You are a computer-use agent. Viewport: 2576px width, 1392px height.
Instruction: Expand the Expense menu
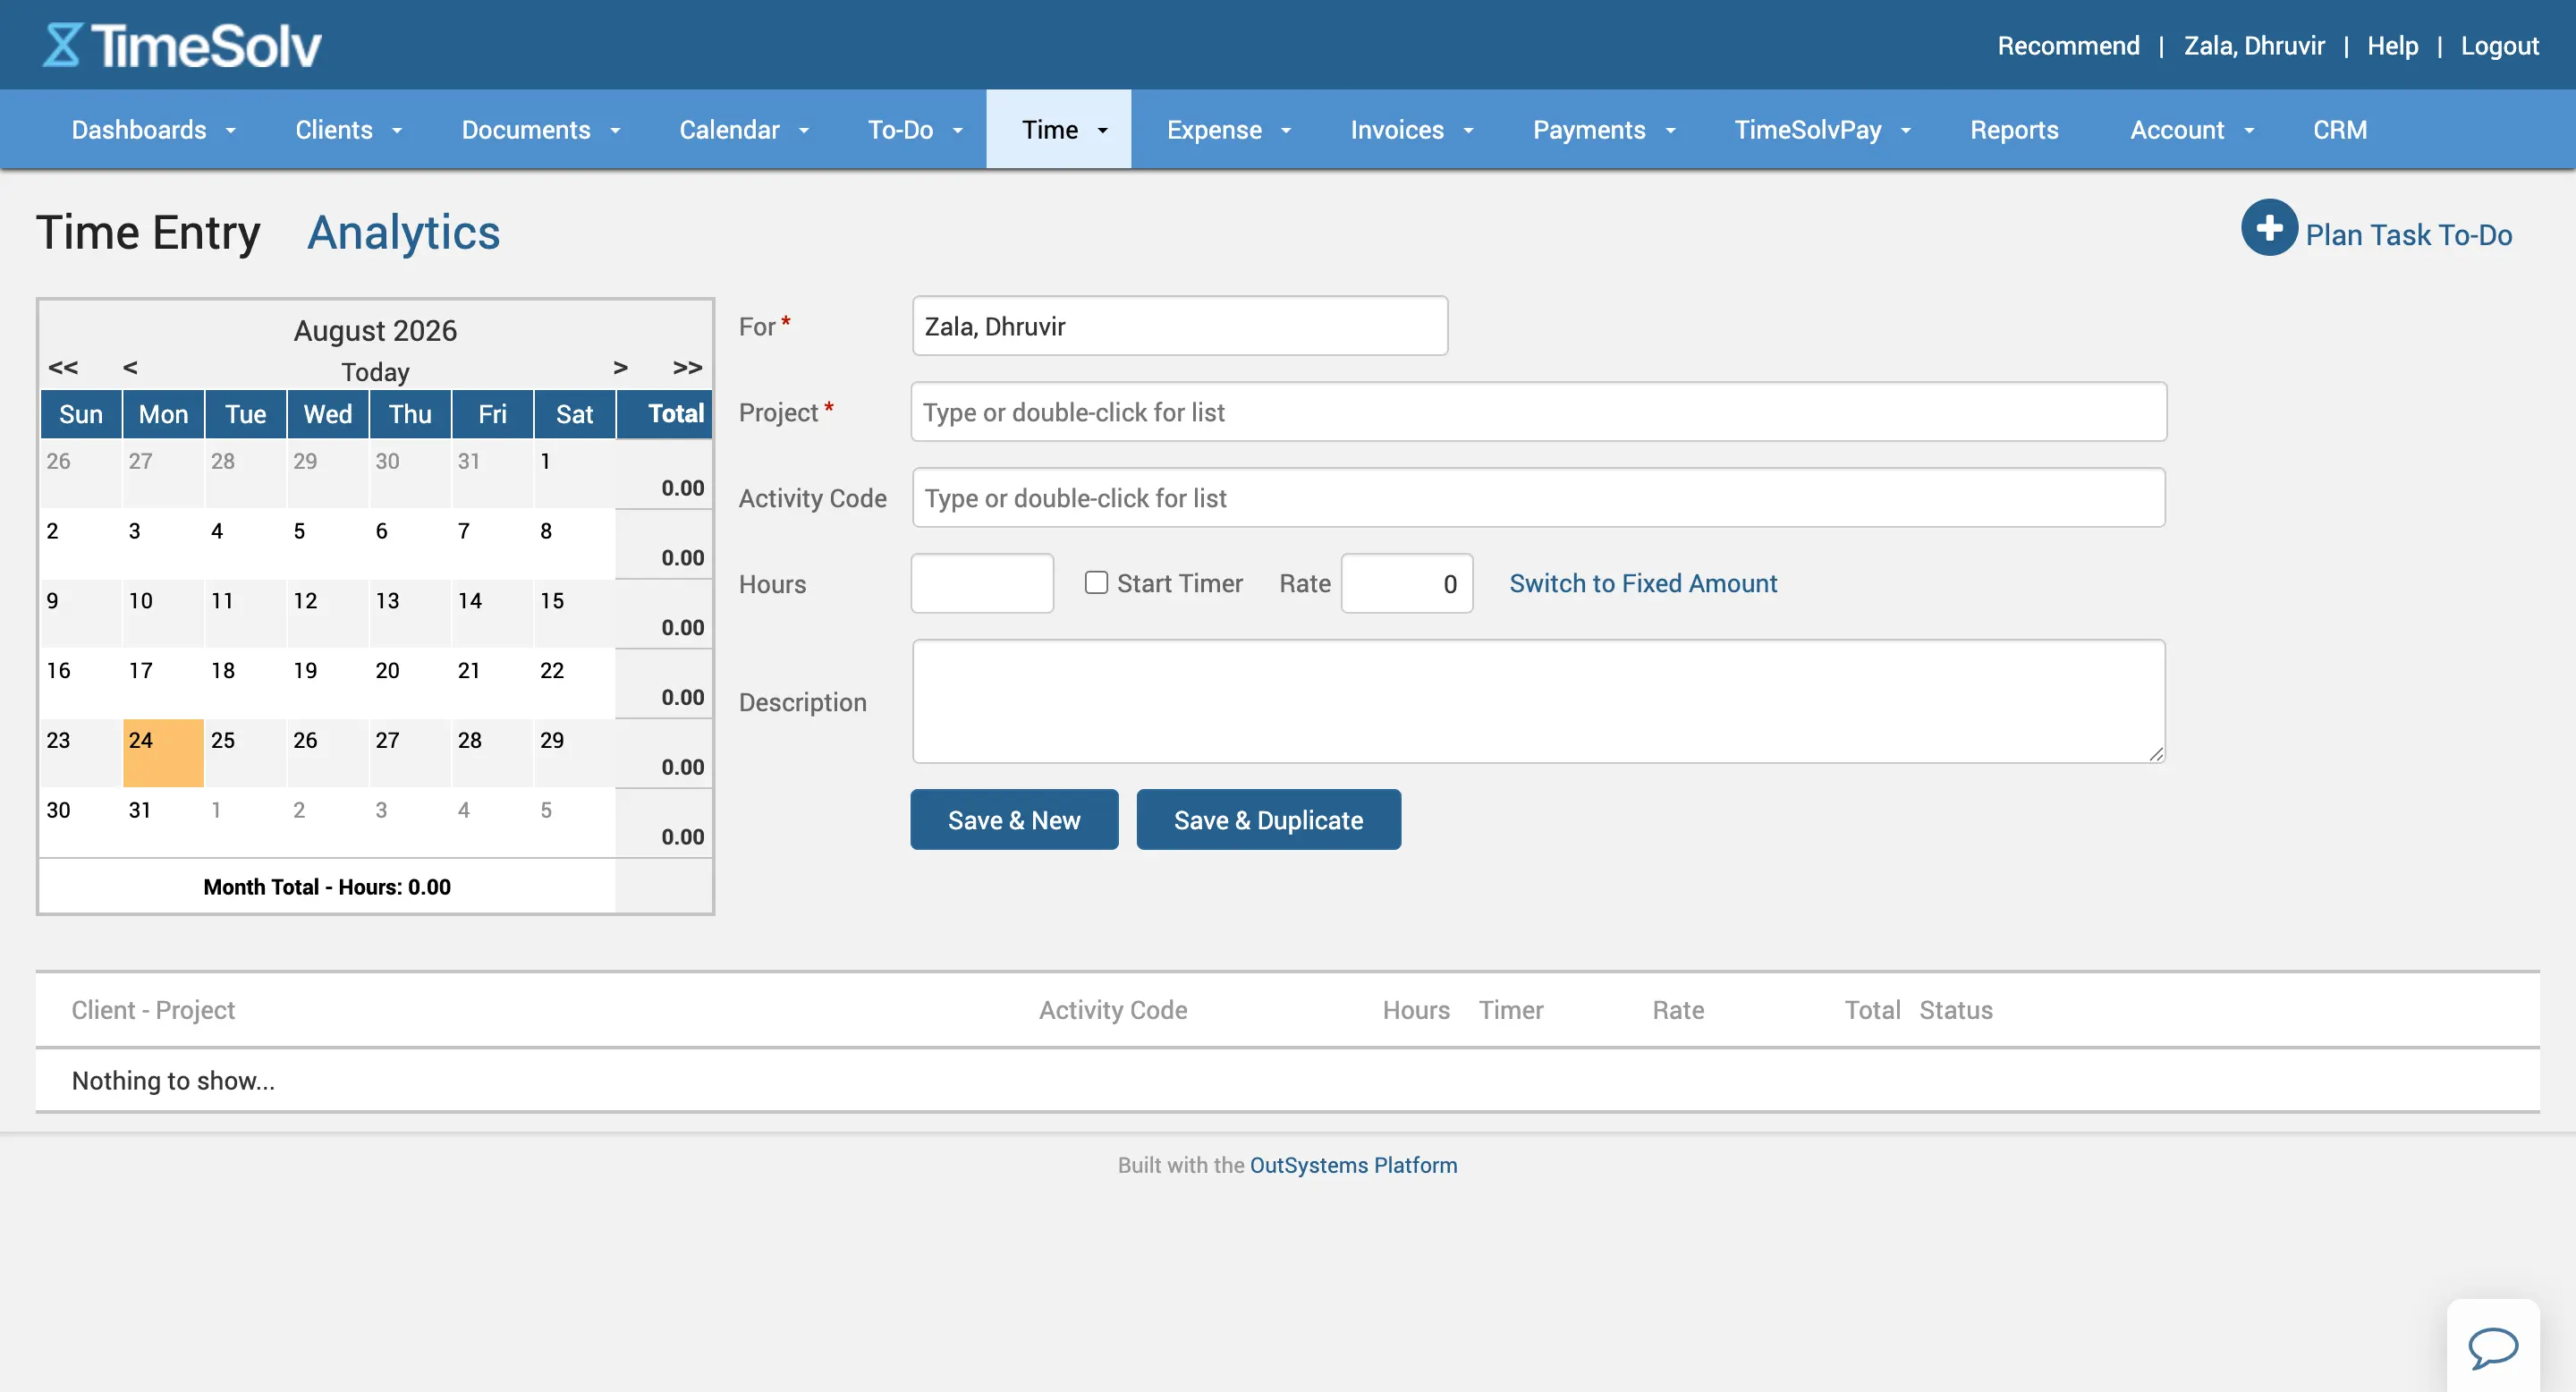(1229, 130)
